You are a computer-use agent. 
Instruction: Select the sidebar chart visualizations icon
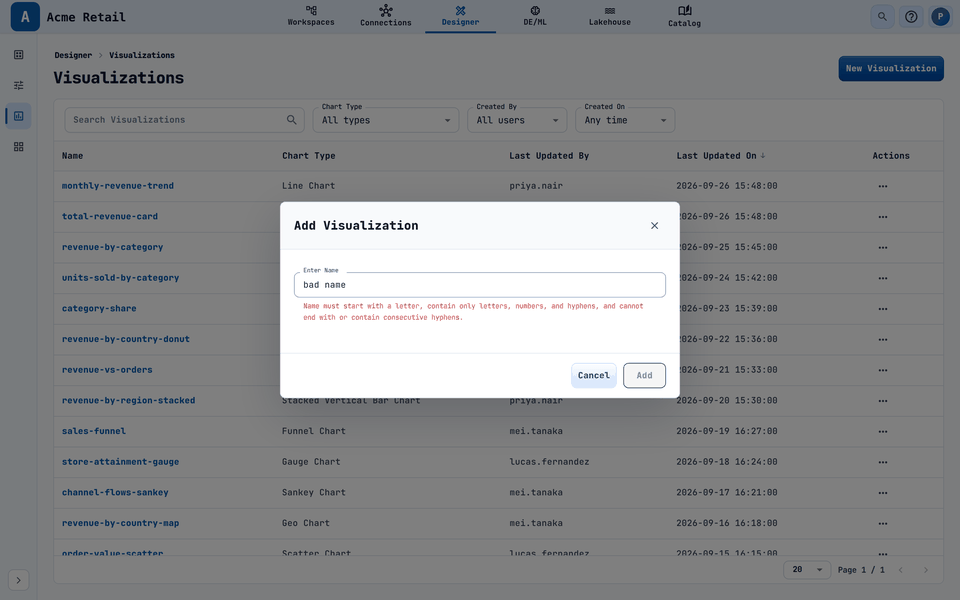[x=18, y=116]
